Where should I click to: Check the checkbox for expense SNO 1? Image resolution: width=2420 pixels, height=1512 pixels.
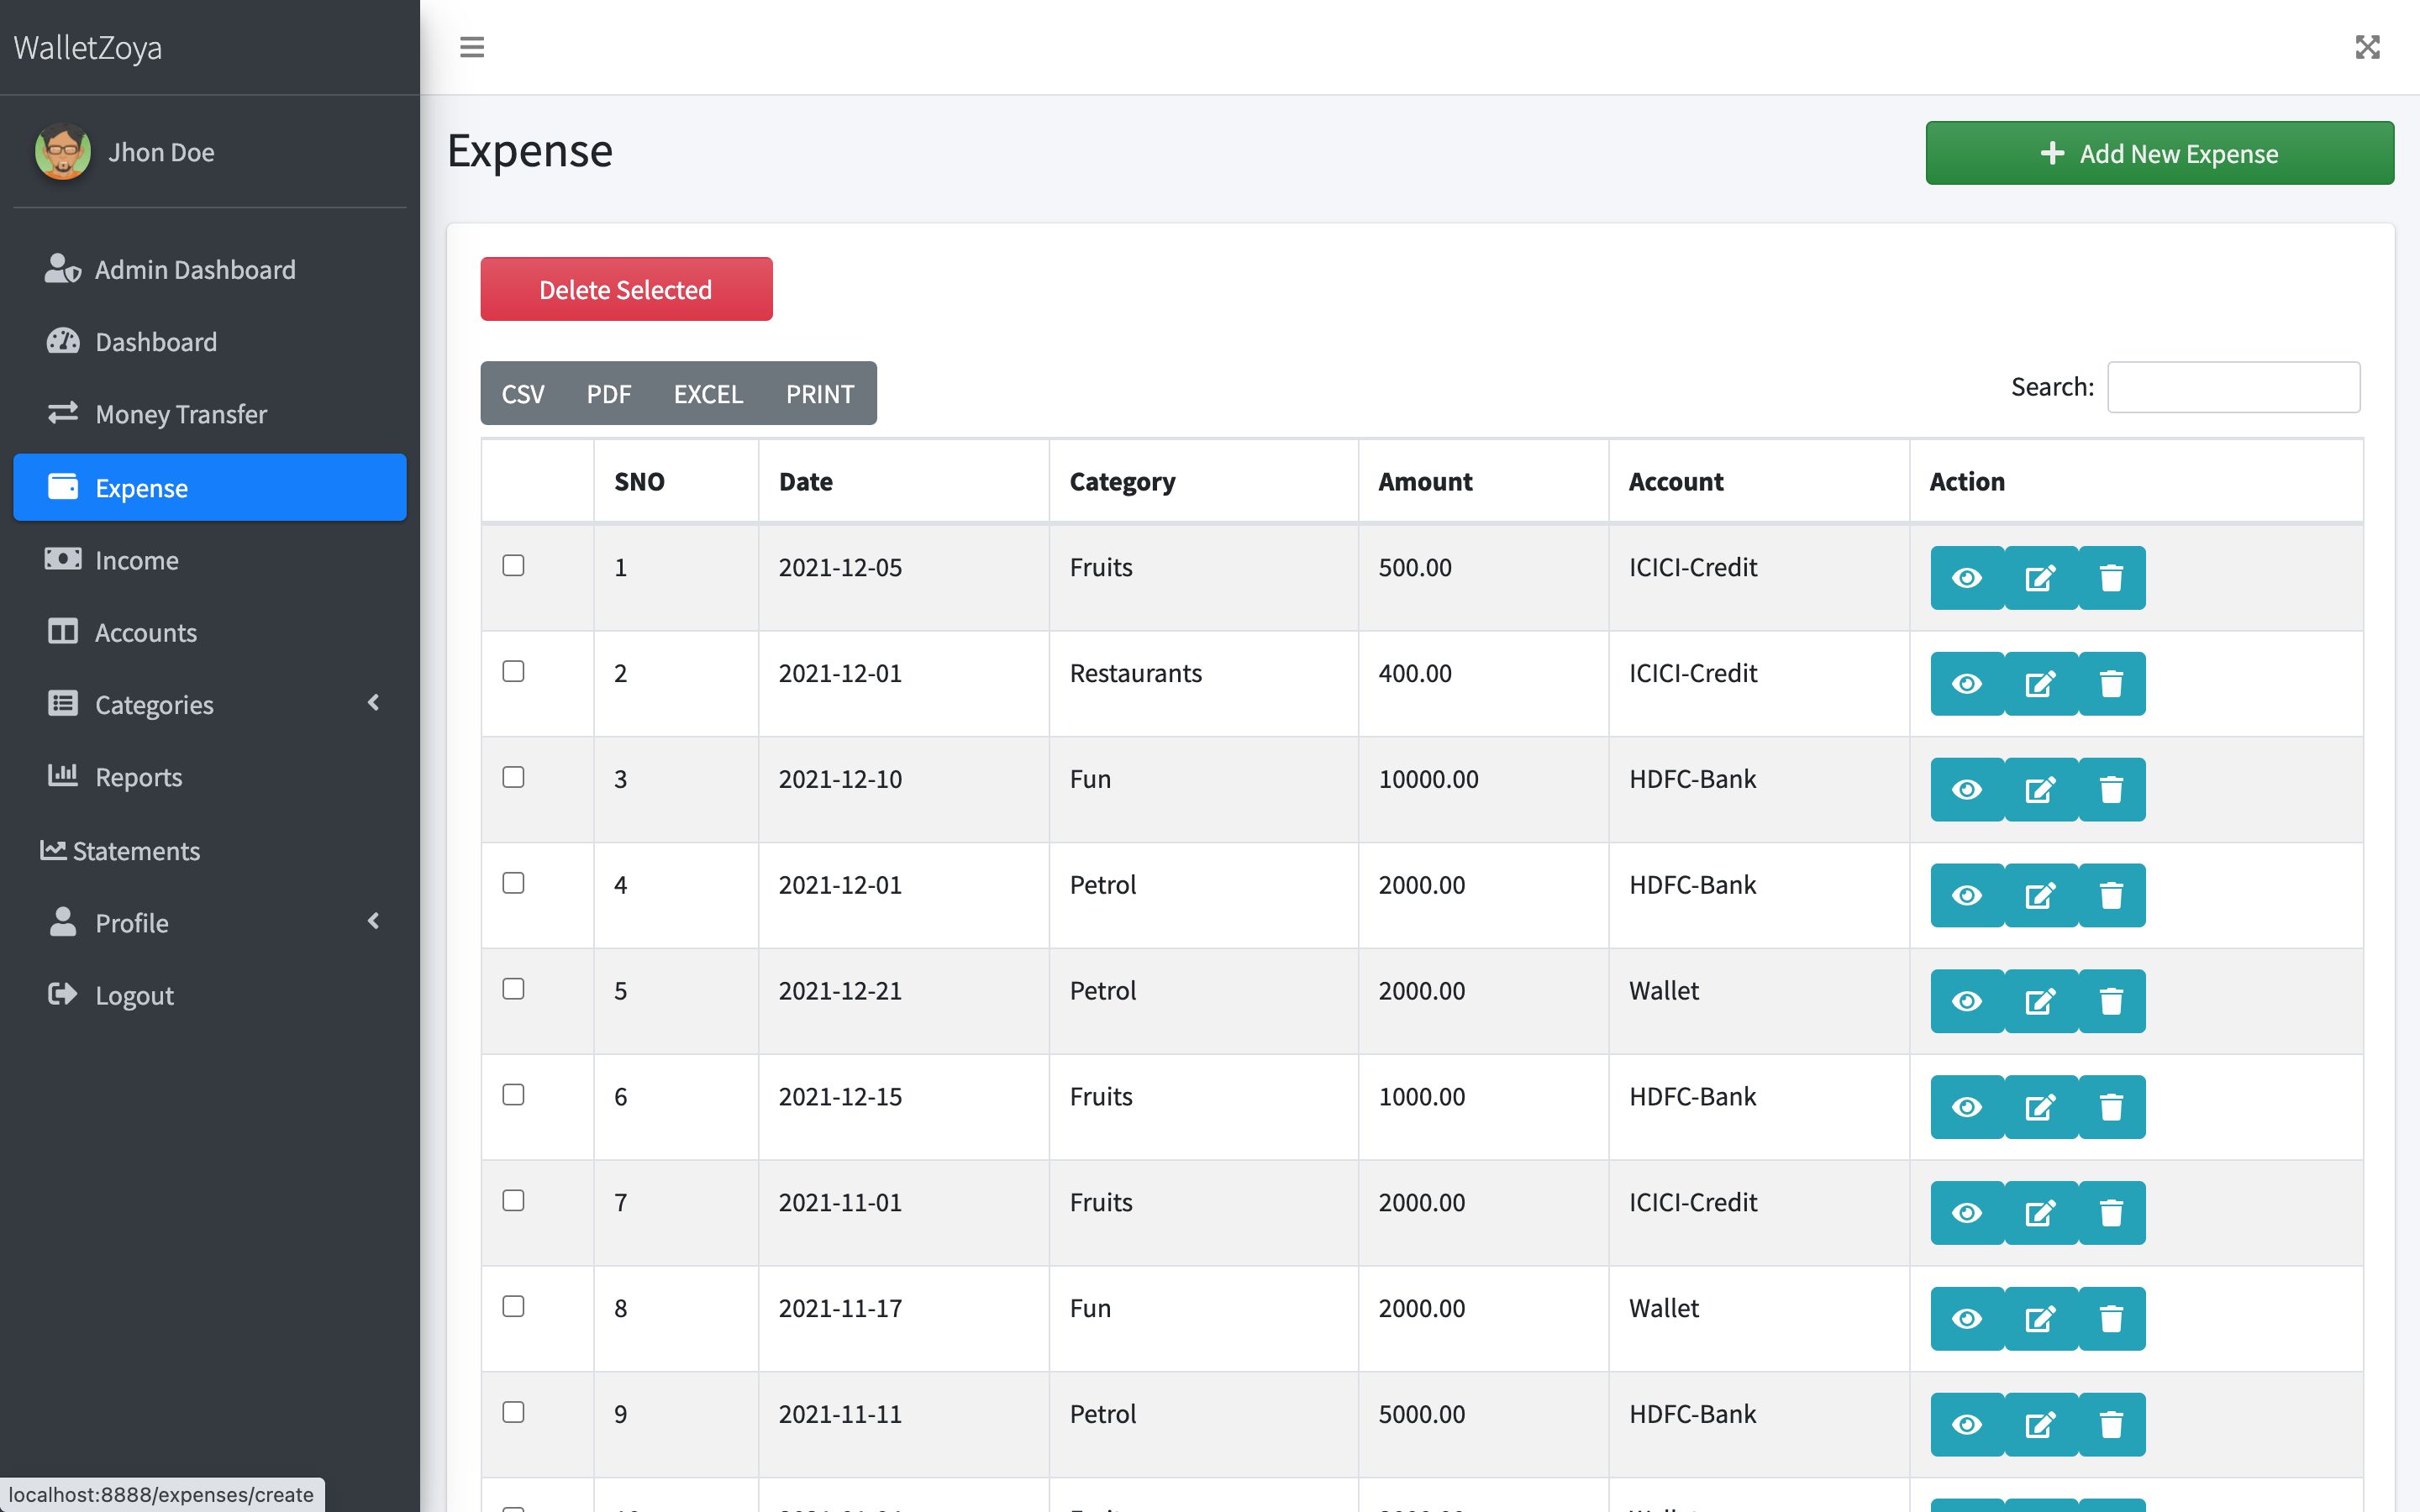coord(513,566)
